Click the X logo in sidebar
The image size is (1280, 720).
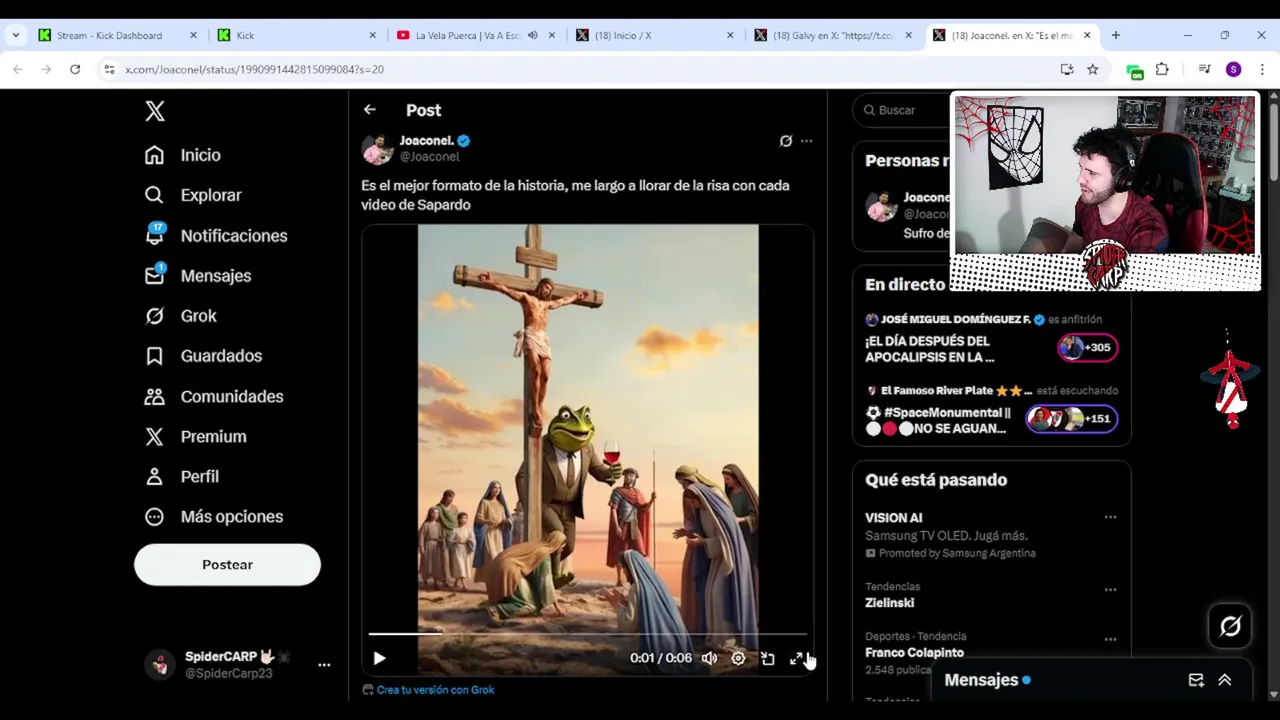click(155, 111)
